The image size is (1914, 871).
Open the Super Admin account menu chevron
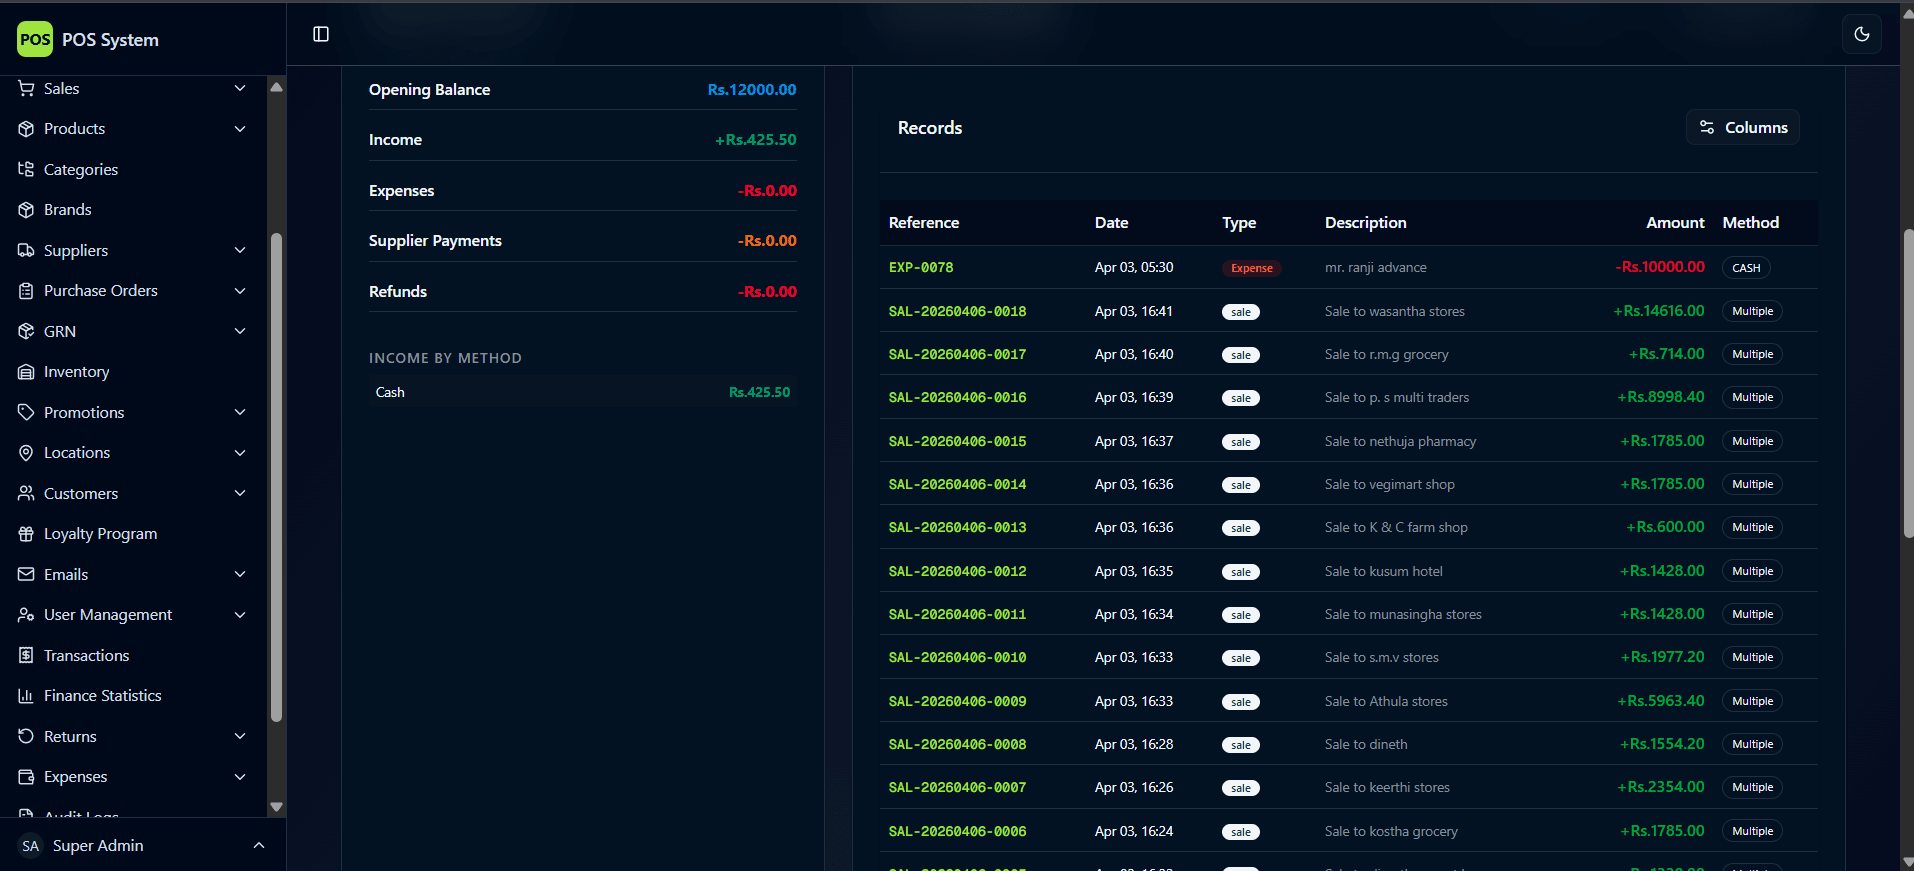[x=259, y=846]
